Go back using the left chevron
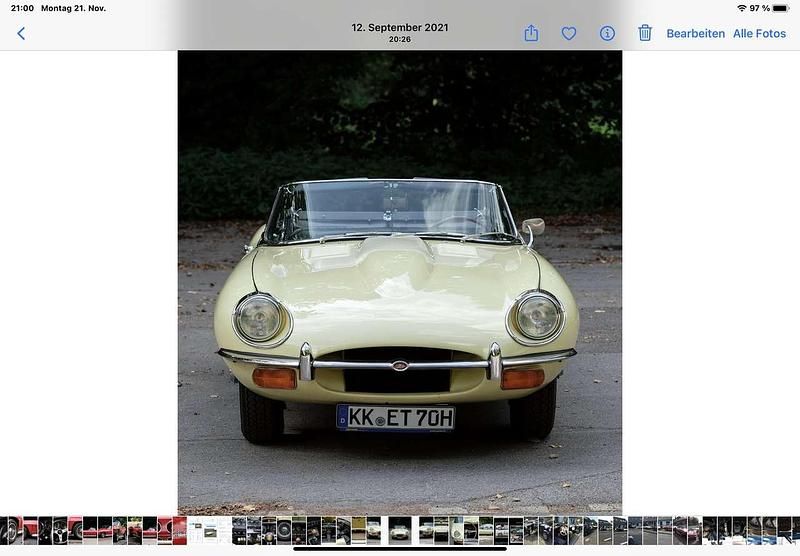800x556 pixels. pos(21,34)
